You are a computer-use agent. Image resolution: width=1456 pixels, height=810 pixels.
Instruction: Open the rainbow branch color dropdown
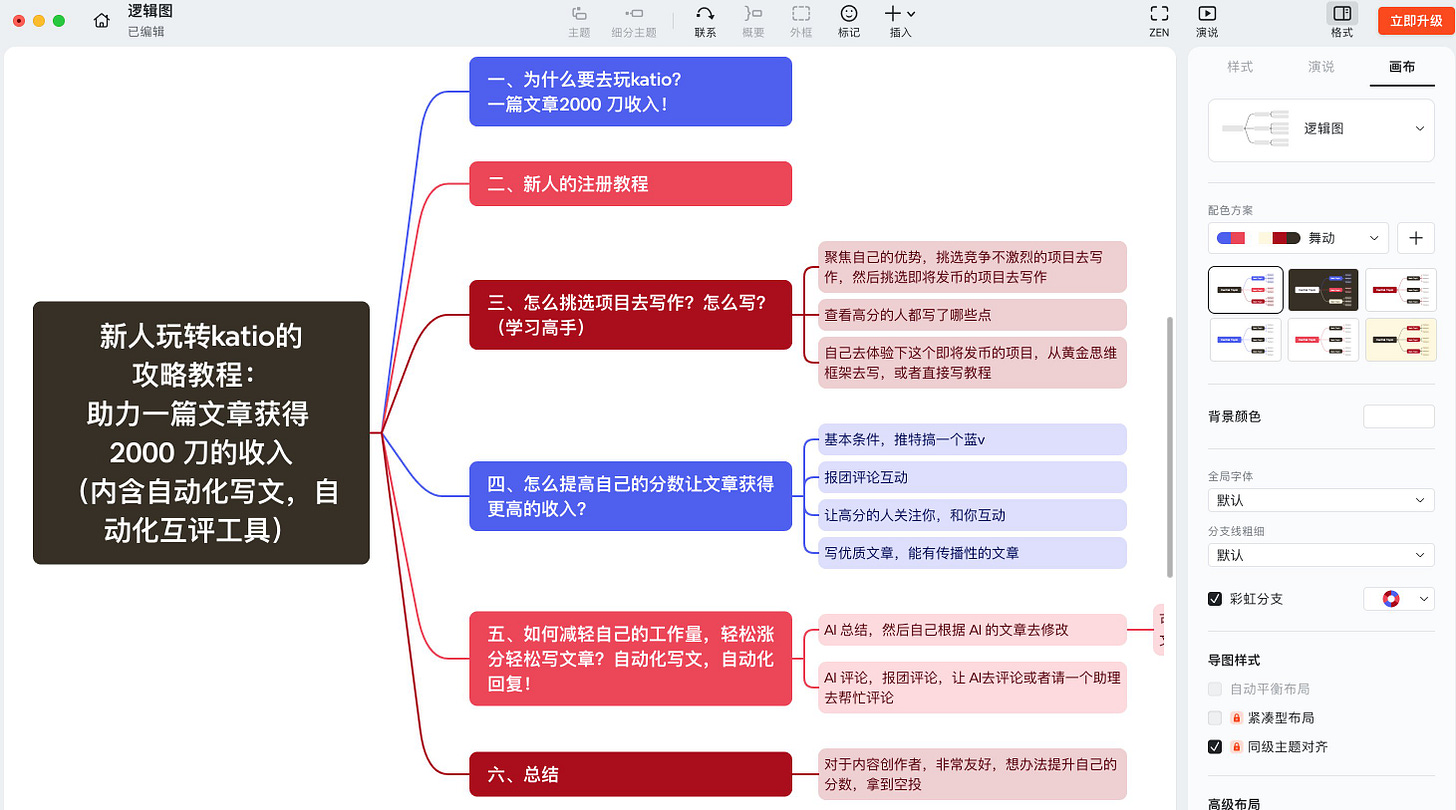point(1399,599)
